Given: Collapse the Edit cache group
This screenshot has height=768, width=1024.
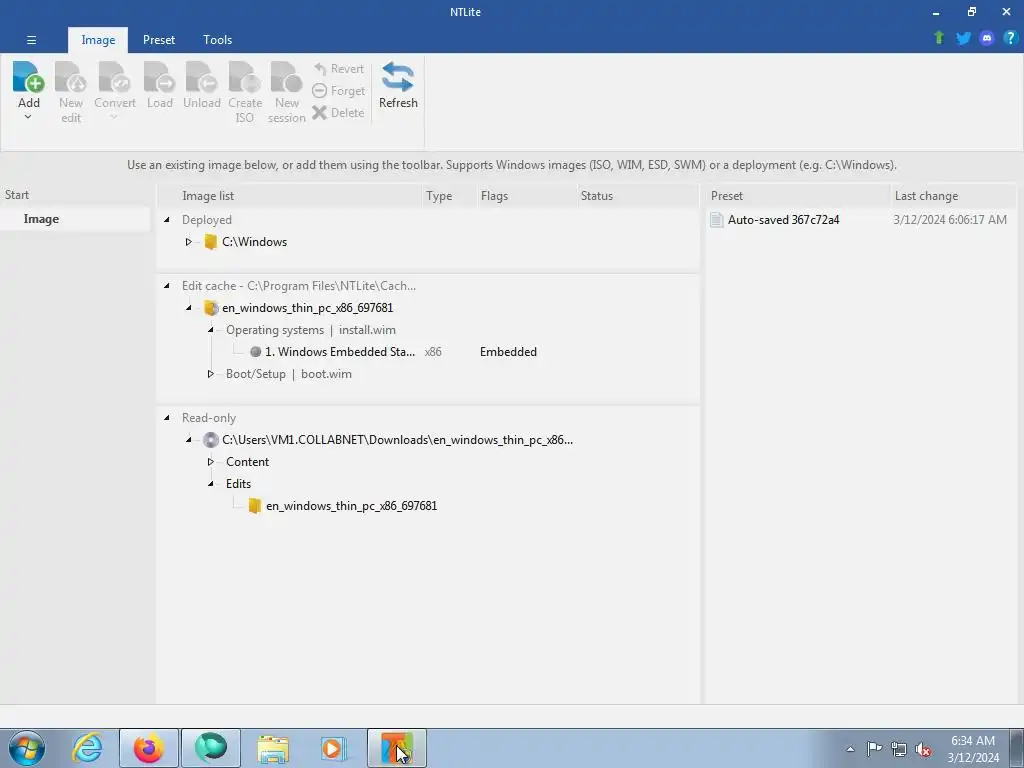Looking at the screenshot, I should [x=167, y=285].
